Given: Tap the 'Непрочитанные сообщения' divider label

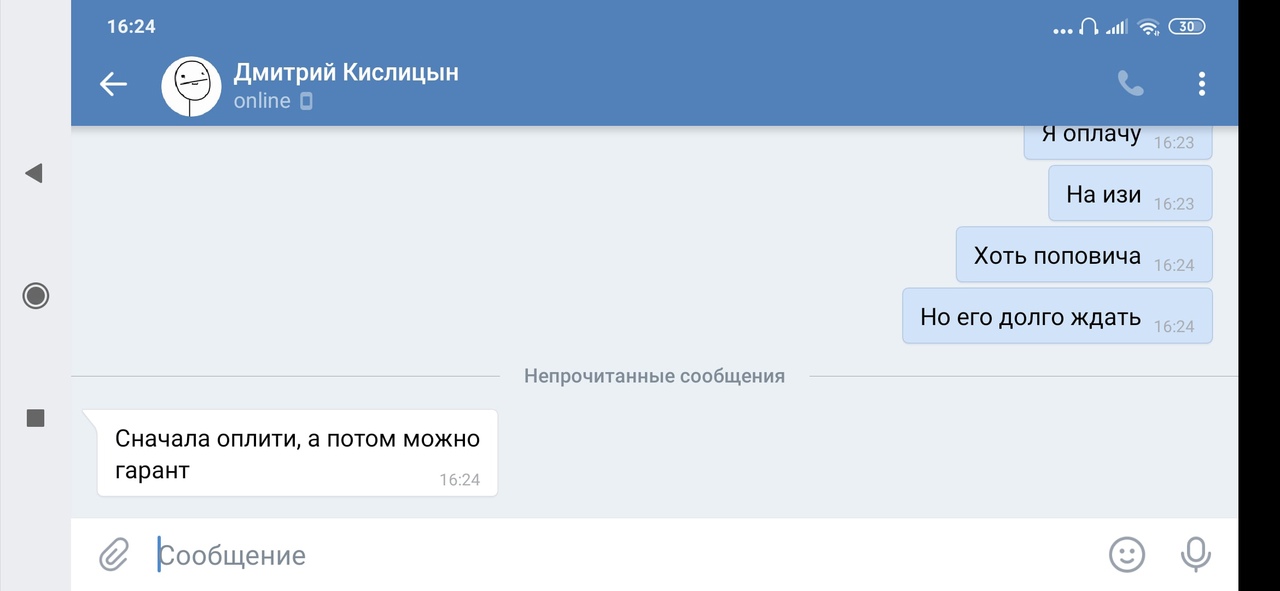Looking at the screenshot, I should click(x=654, y=376).
